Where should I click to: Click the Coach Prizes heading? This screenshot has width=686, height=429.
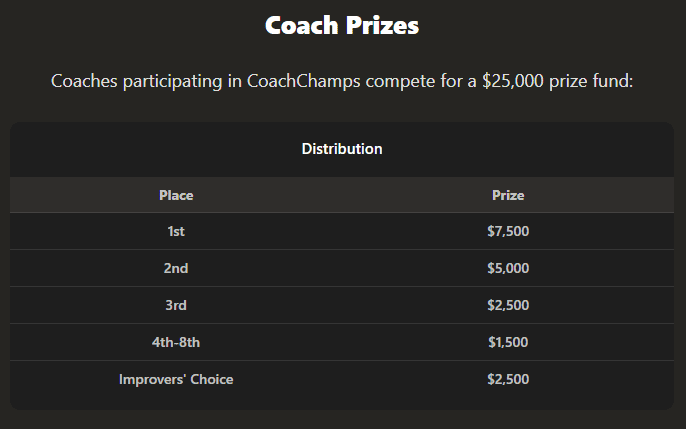point(342,26)
